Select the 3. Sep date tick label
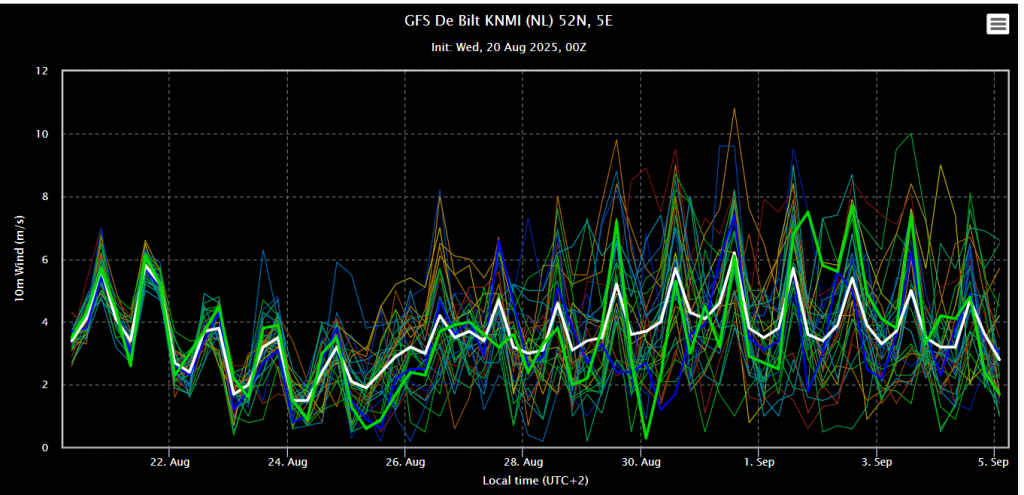The image size is (1024, 495). pyautogui.click(x=876, y=461)
